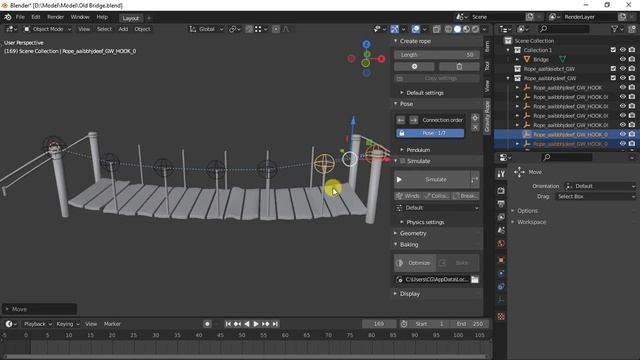Click the folder icon beside bake path
640x360 pixels.
[475, 280]
